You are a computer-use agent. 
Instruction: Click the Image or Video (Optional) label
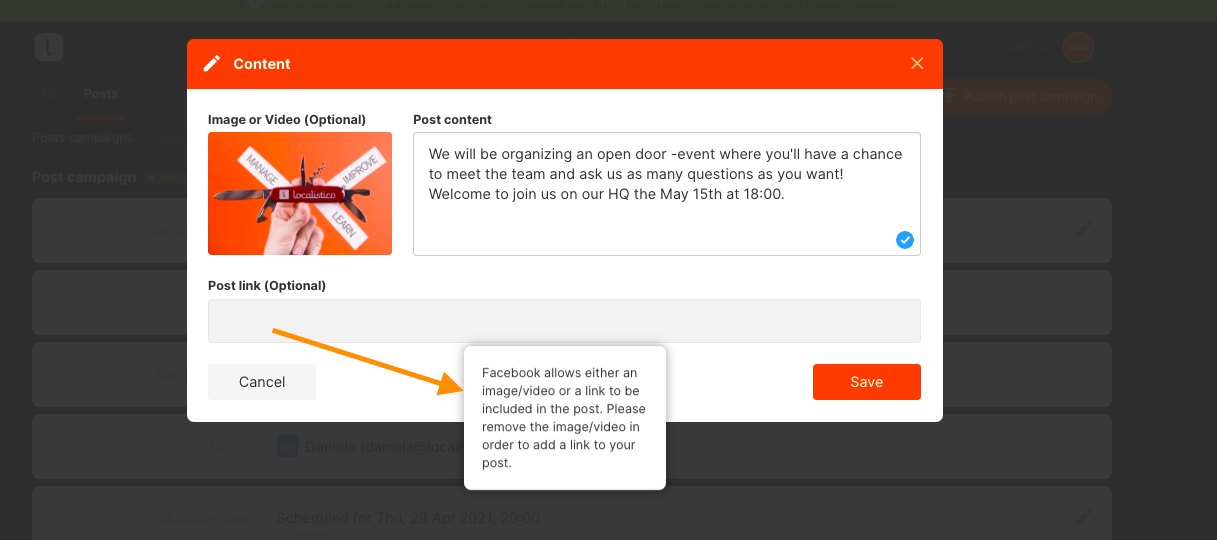coord(287,120)
